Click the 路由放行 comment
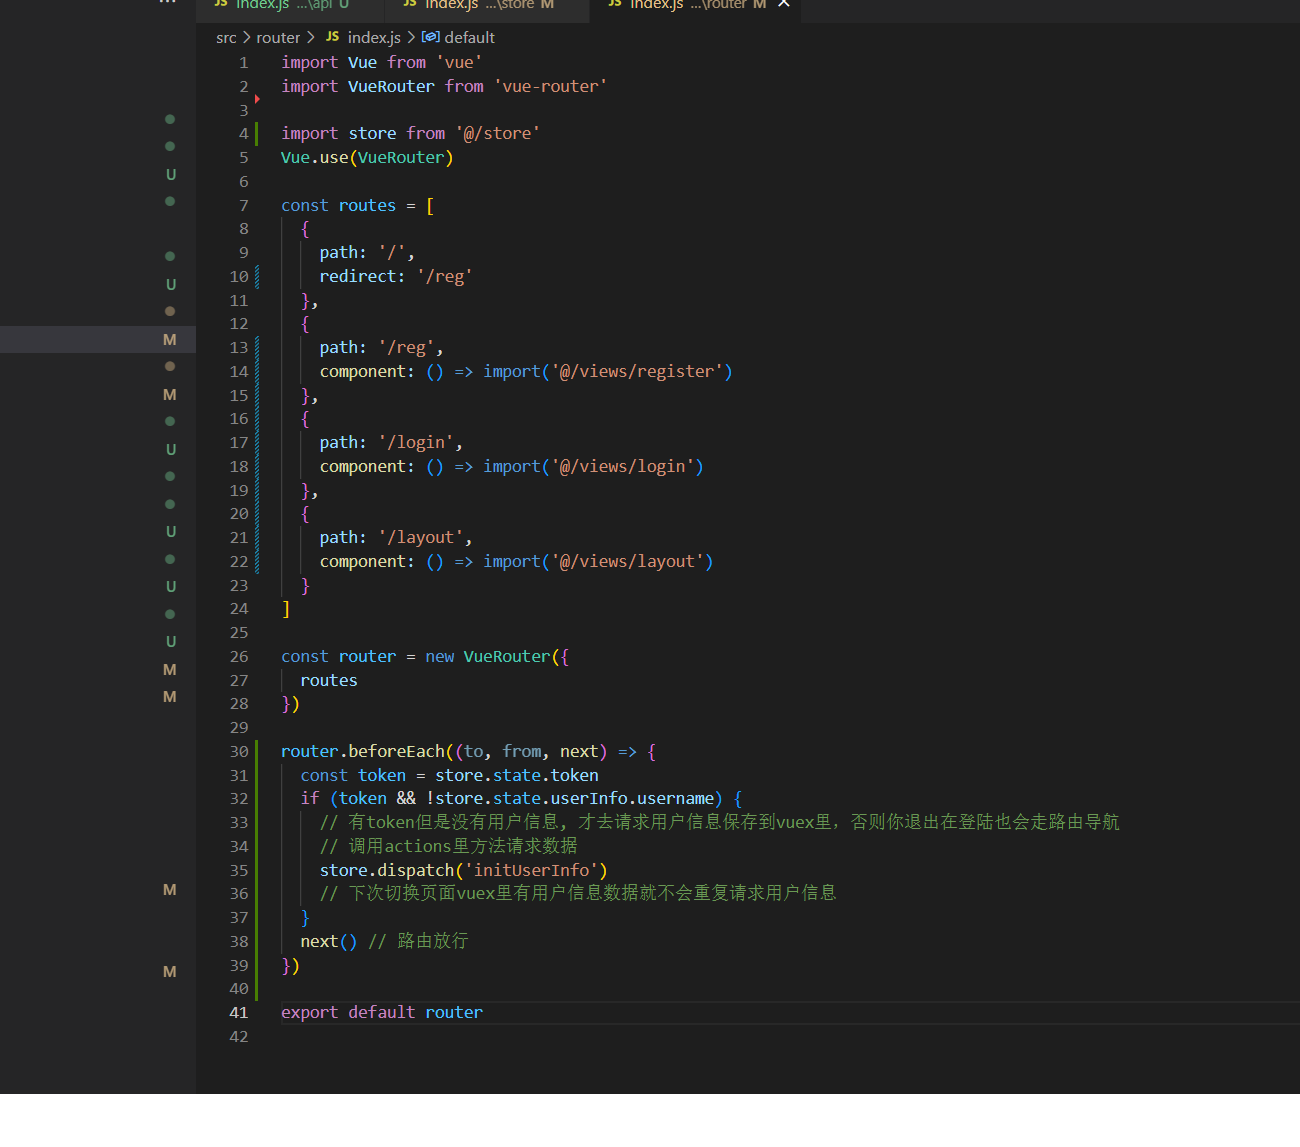 [418, 942]
